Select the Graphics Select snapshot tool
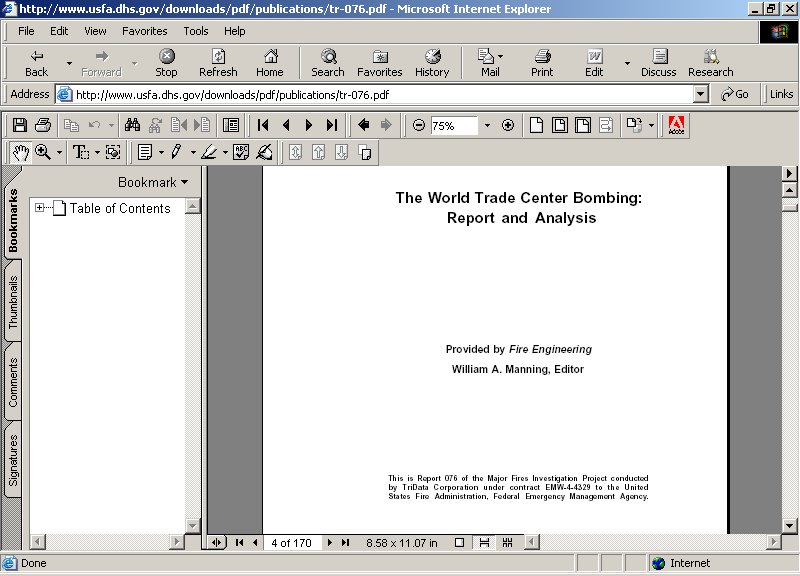Screen dimensions: 800x576 pyautogui.click(x=113, y=152)
